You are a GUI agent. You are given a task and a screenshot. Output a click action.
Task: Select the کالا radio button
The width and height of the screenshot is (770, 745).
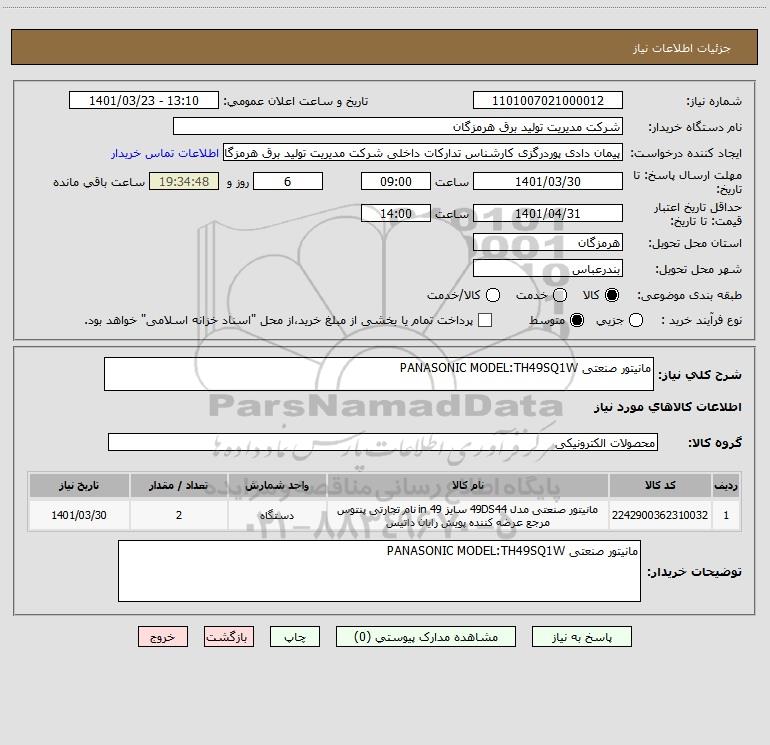(x=612, y=295)
